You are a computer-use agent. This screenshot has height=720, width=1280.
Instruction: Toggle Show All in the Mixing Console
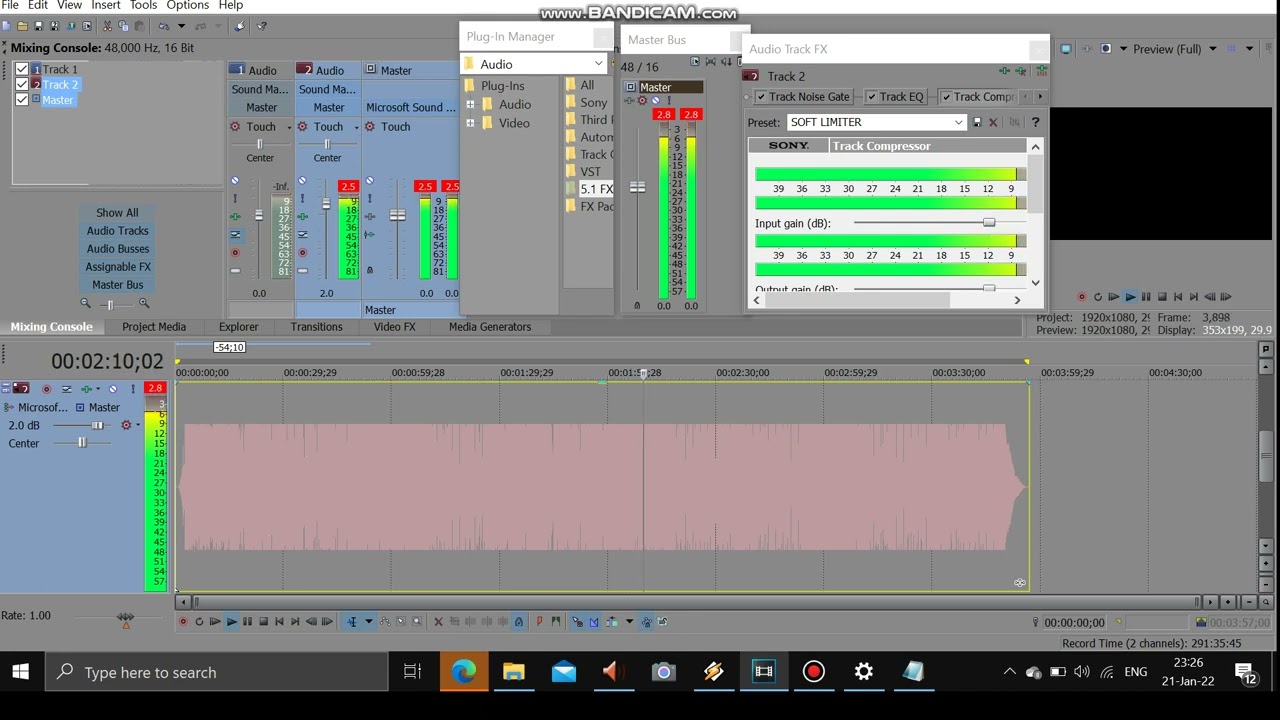click(x=117, y=213)
